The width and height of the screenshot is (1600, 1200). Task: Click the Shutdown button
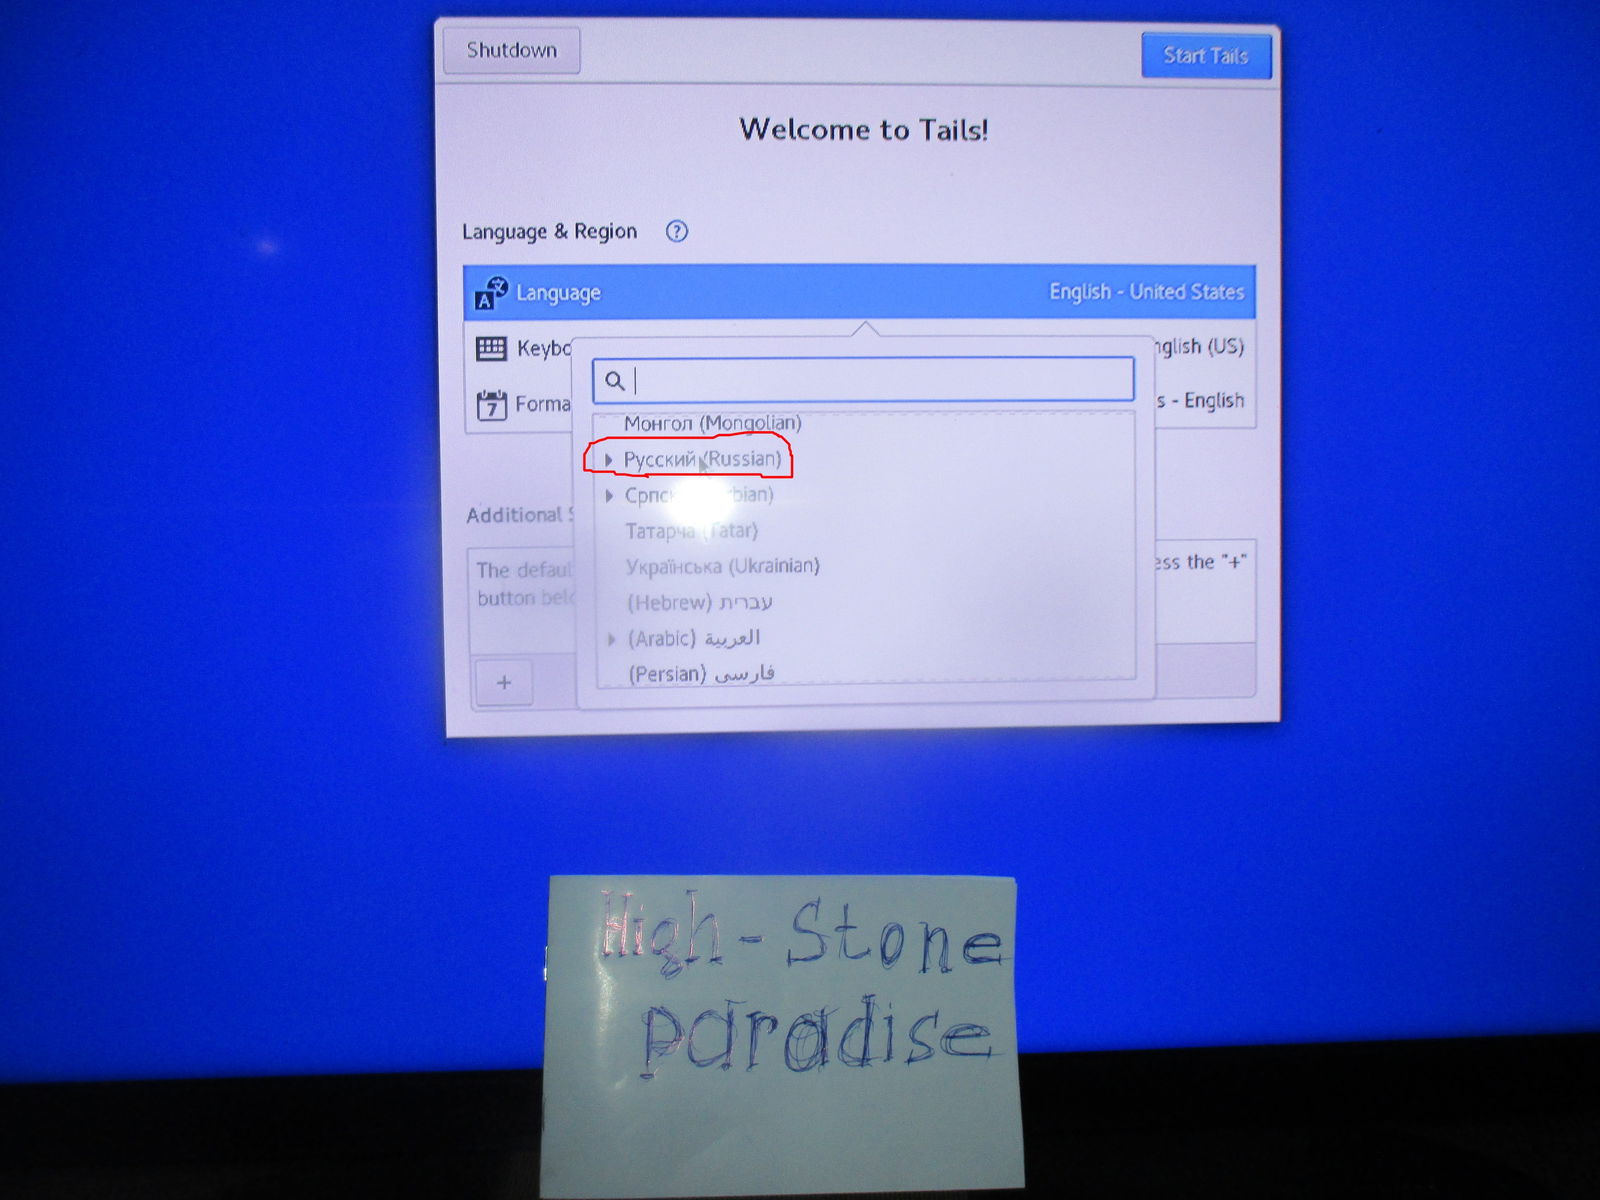point(511,50)
